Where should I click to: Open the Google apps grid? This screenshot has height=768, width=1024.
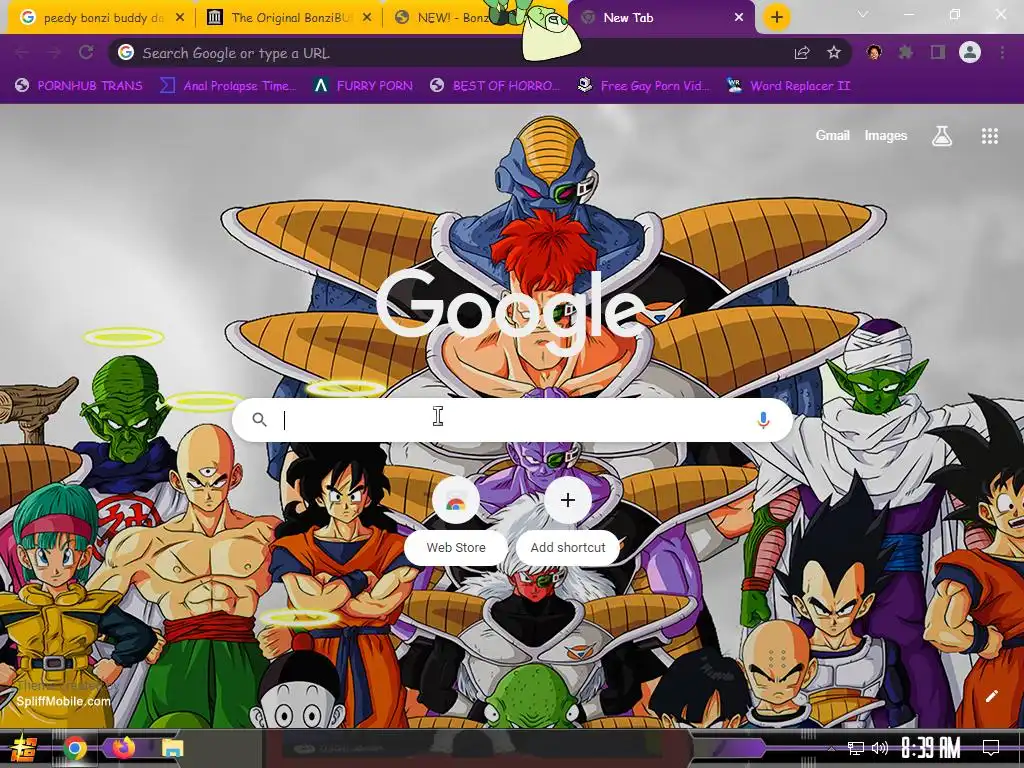click(989, 136)
